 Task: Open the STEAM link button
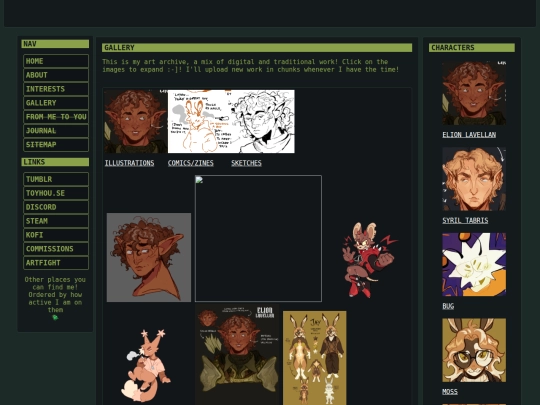coord(56,221)
